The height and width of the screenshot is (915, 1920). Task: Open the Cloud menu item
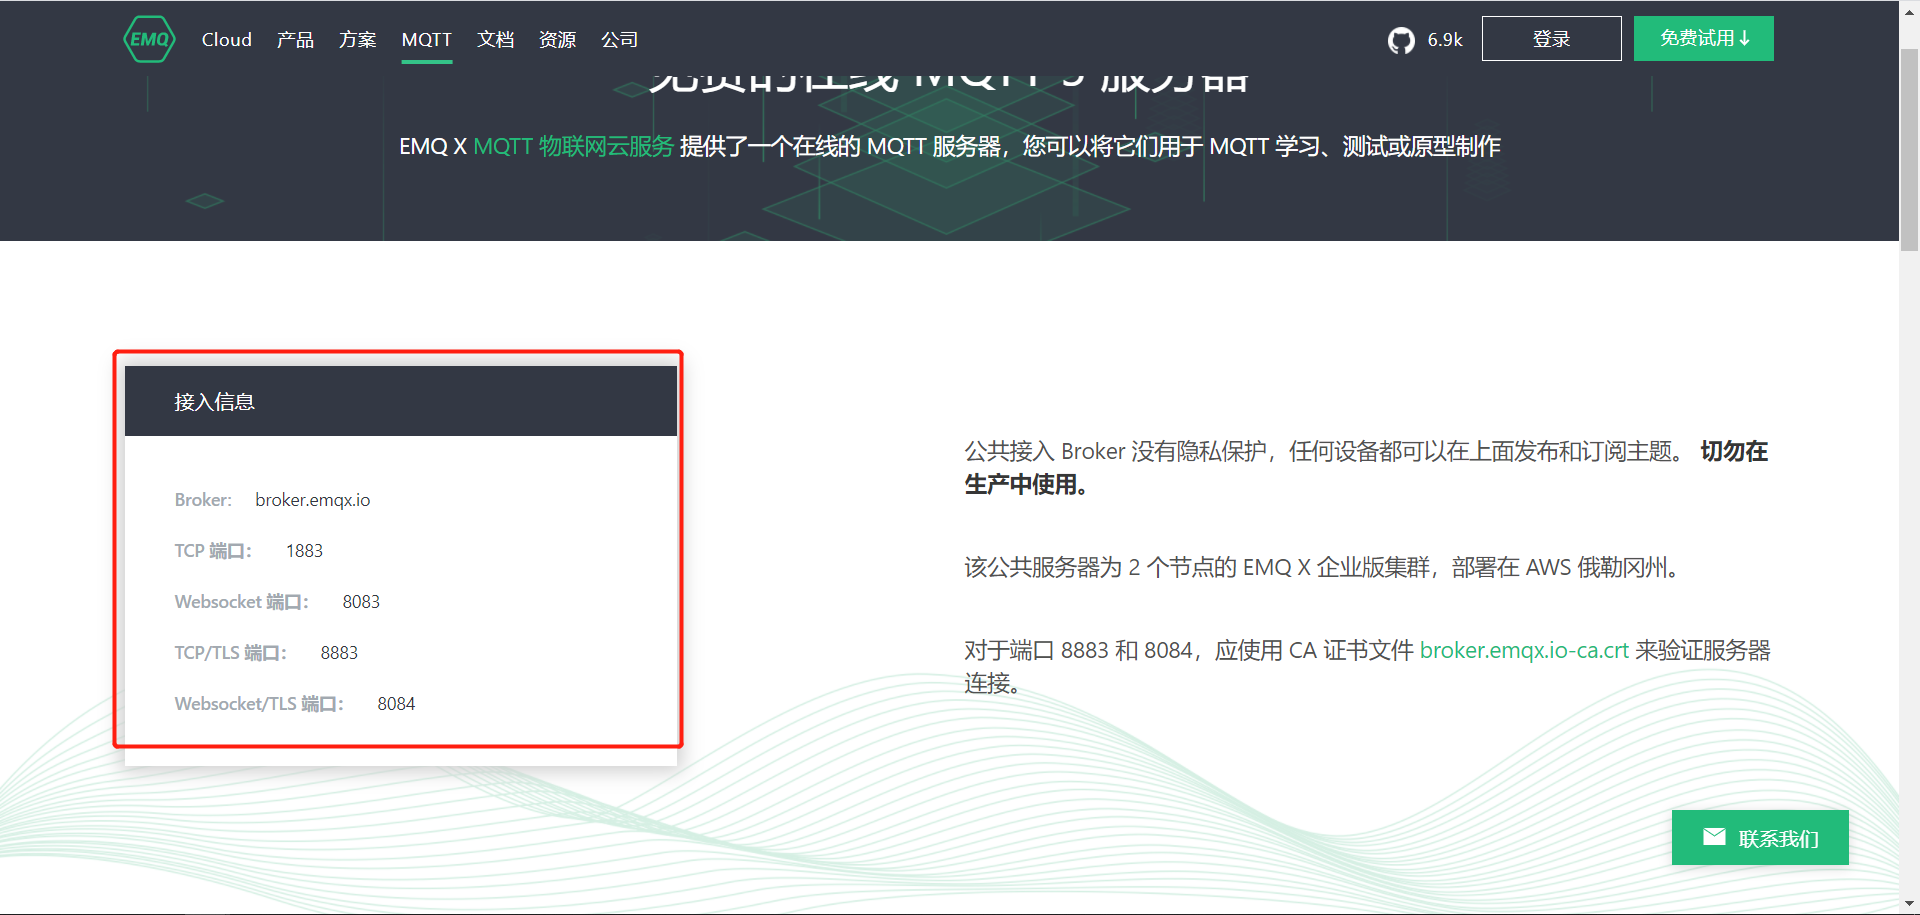pos(226,39)
